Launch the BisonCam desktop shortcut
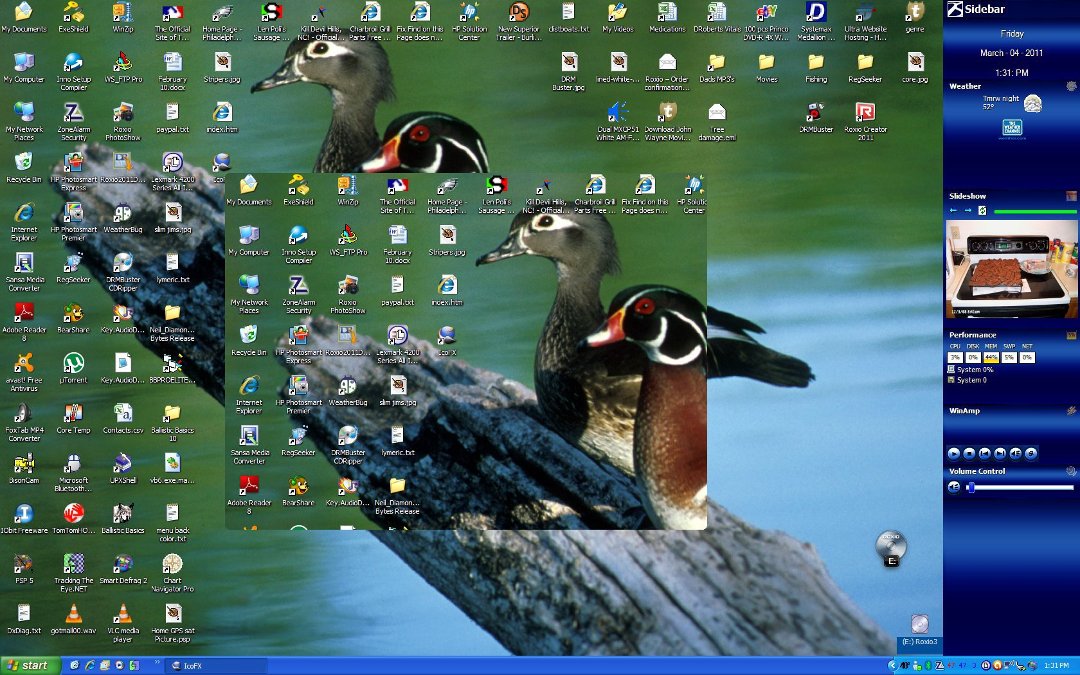Viewport: 1080px width, 675px height. (24, 464)
